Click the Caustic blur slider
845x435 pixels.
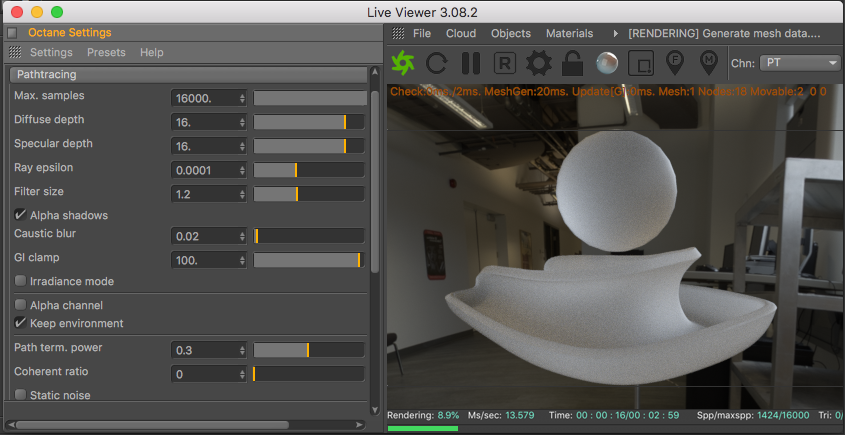click(x=309, y=236)
